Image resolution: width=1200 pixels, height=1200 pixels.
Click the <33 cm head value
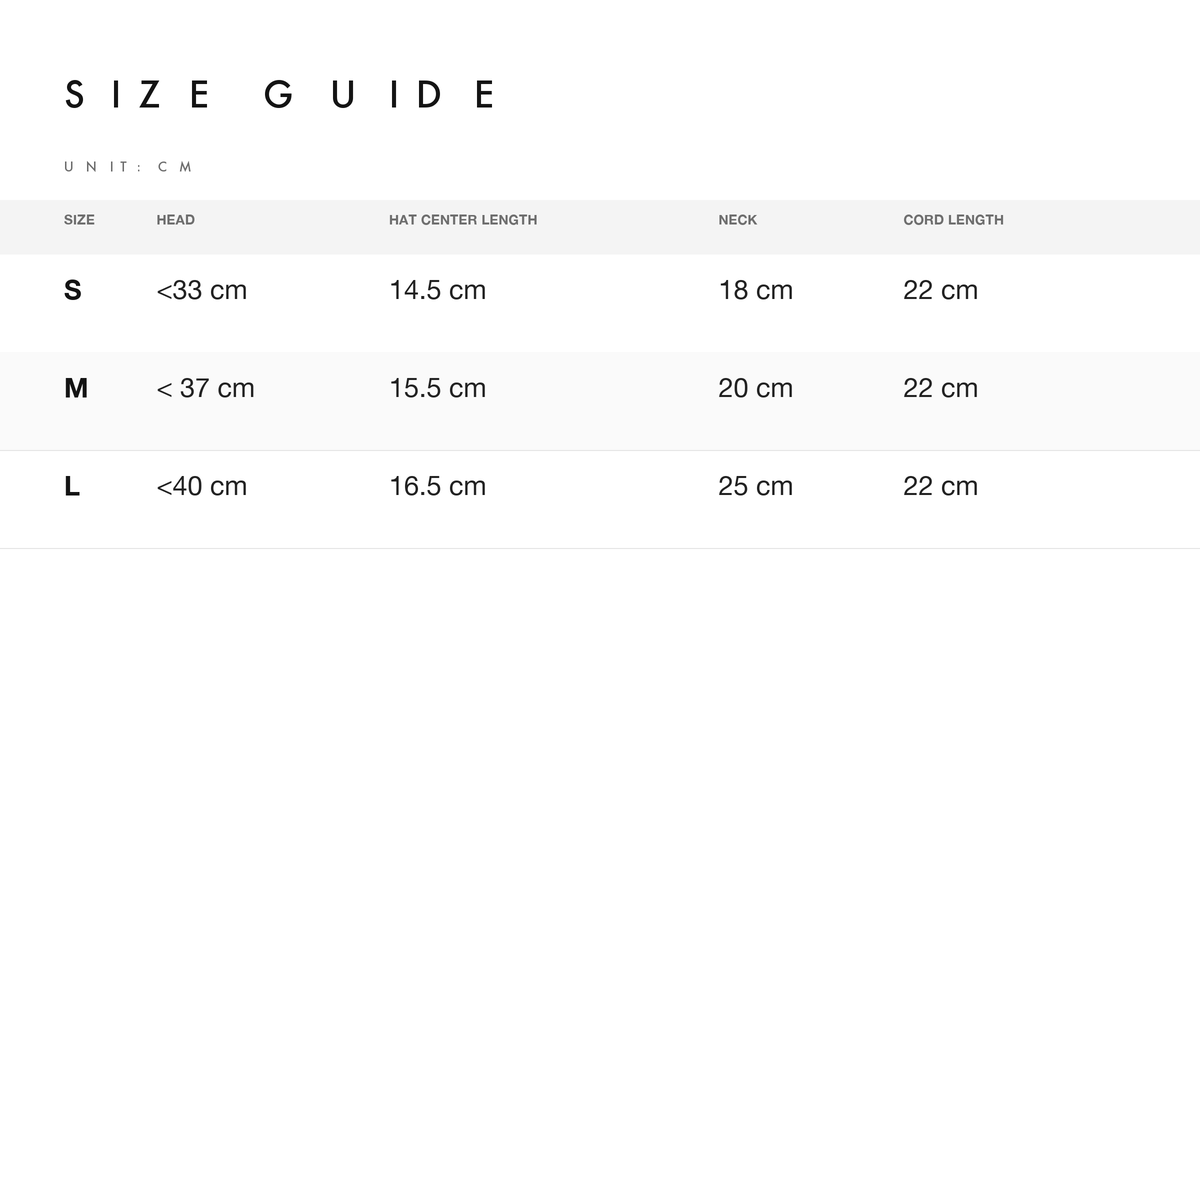coord(202,290)
